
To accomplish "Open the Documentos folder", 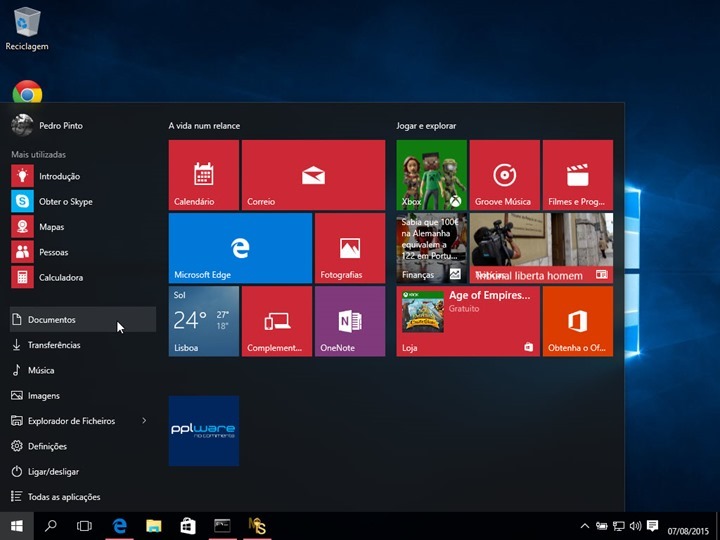I will pos(83,319).
